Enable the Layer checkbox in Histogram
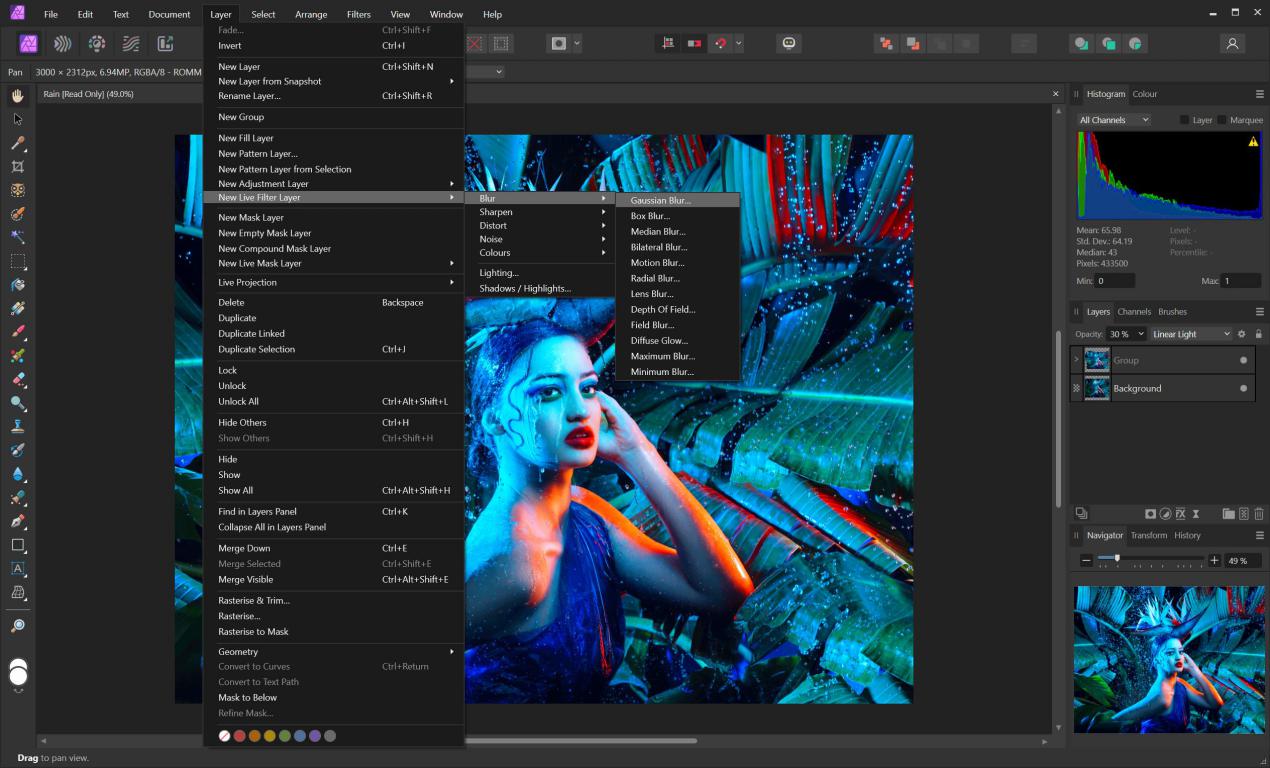Screen dimensions: 1270x768 1185,120
